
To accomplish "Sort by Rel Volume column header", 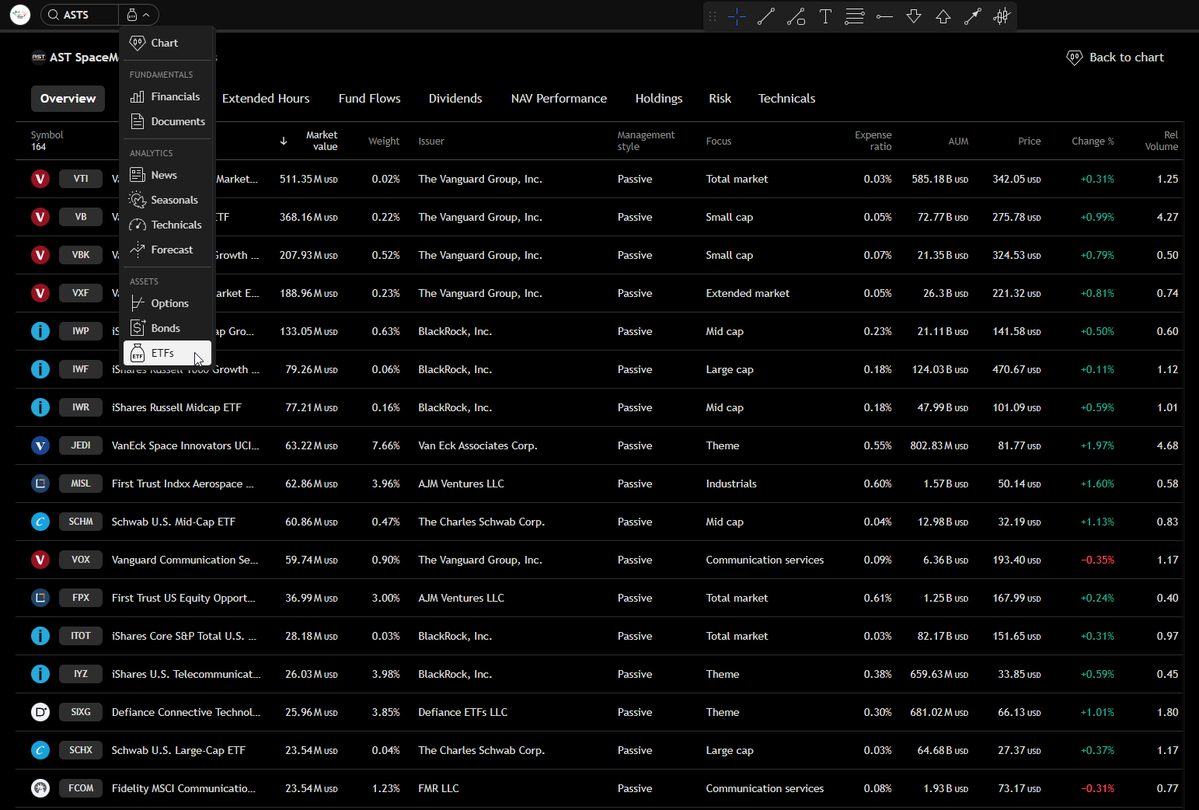I will (1162, 141).
